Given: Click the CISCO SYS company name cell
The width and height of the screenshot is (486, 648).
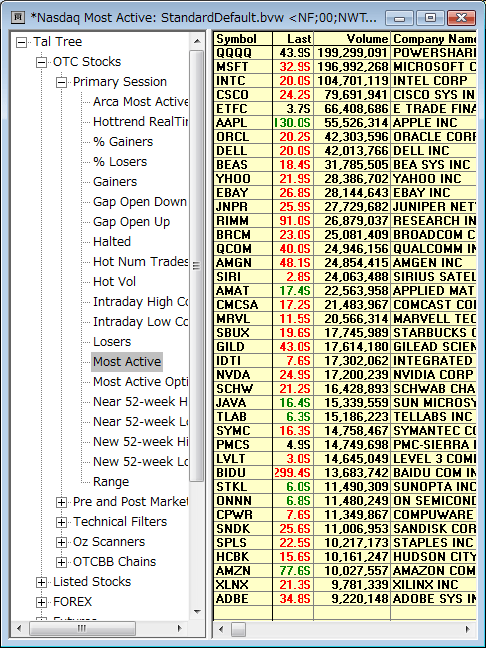Looking at the screenshot, I should point(434,95).
